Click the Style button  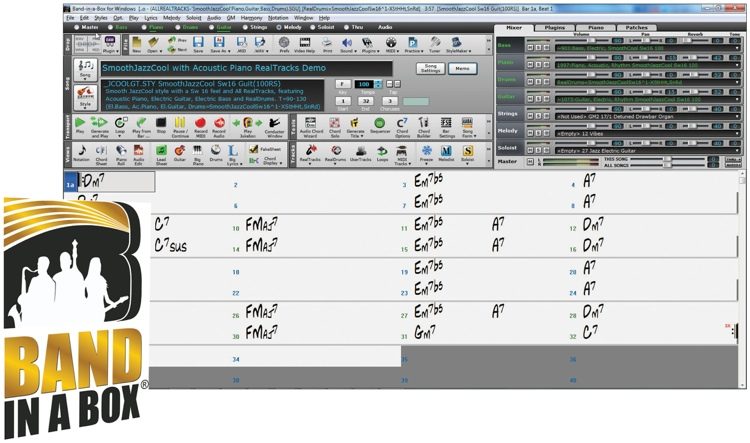pos(85,97)
